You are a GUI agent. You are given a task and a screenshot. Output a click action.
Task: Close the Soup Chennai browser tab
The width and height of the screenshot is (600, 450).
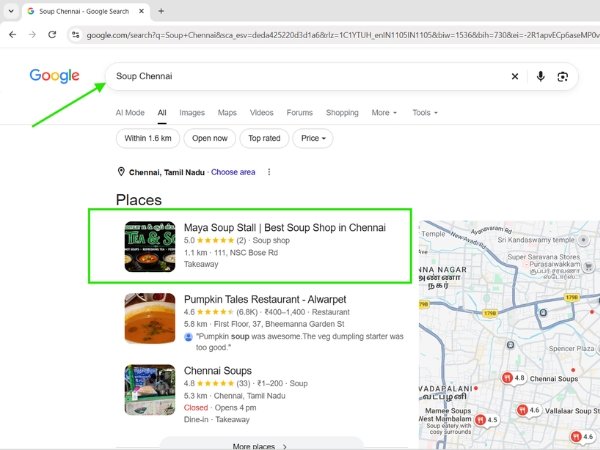141,11
